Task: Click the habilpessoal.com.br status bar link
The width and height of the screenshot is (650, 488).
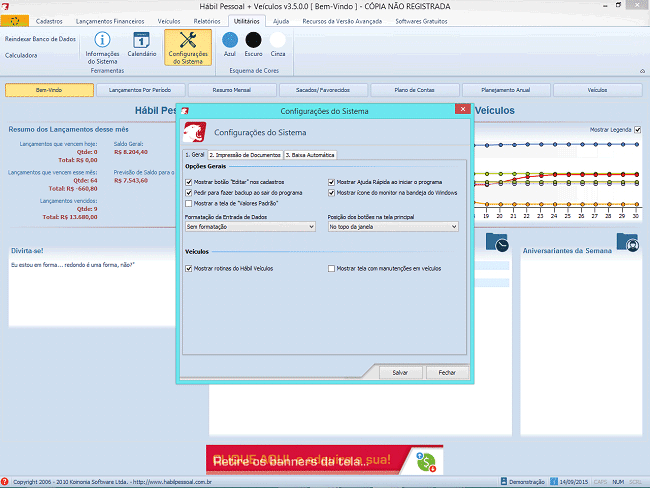Action: tap(172, 482)
